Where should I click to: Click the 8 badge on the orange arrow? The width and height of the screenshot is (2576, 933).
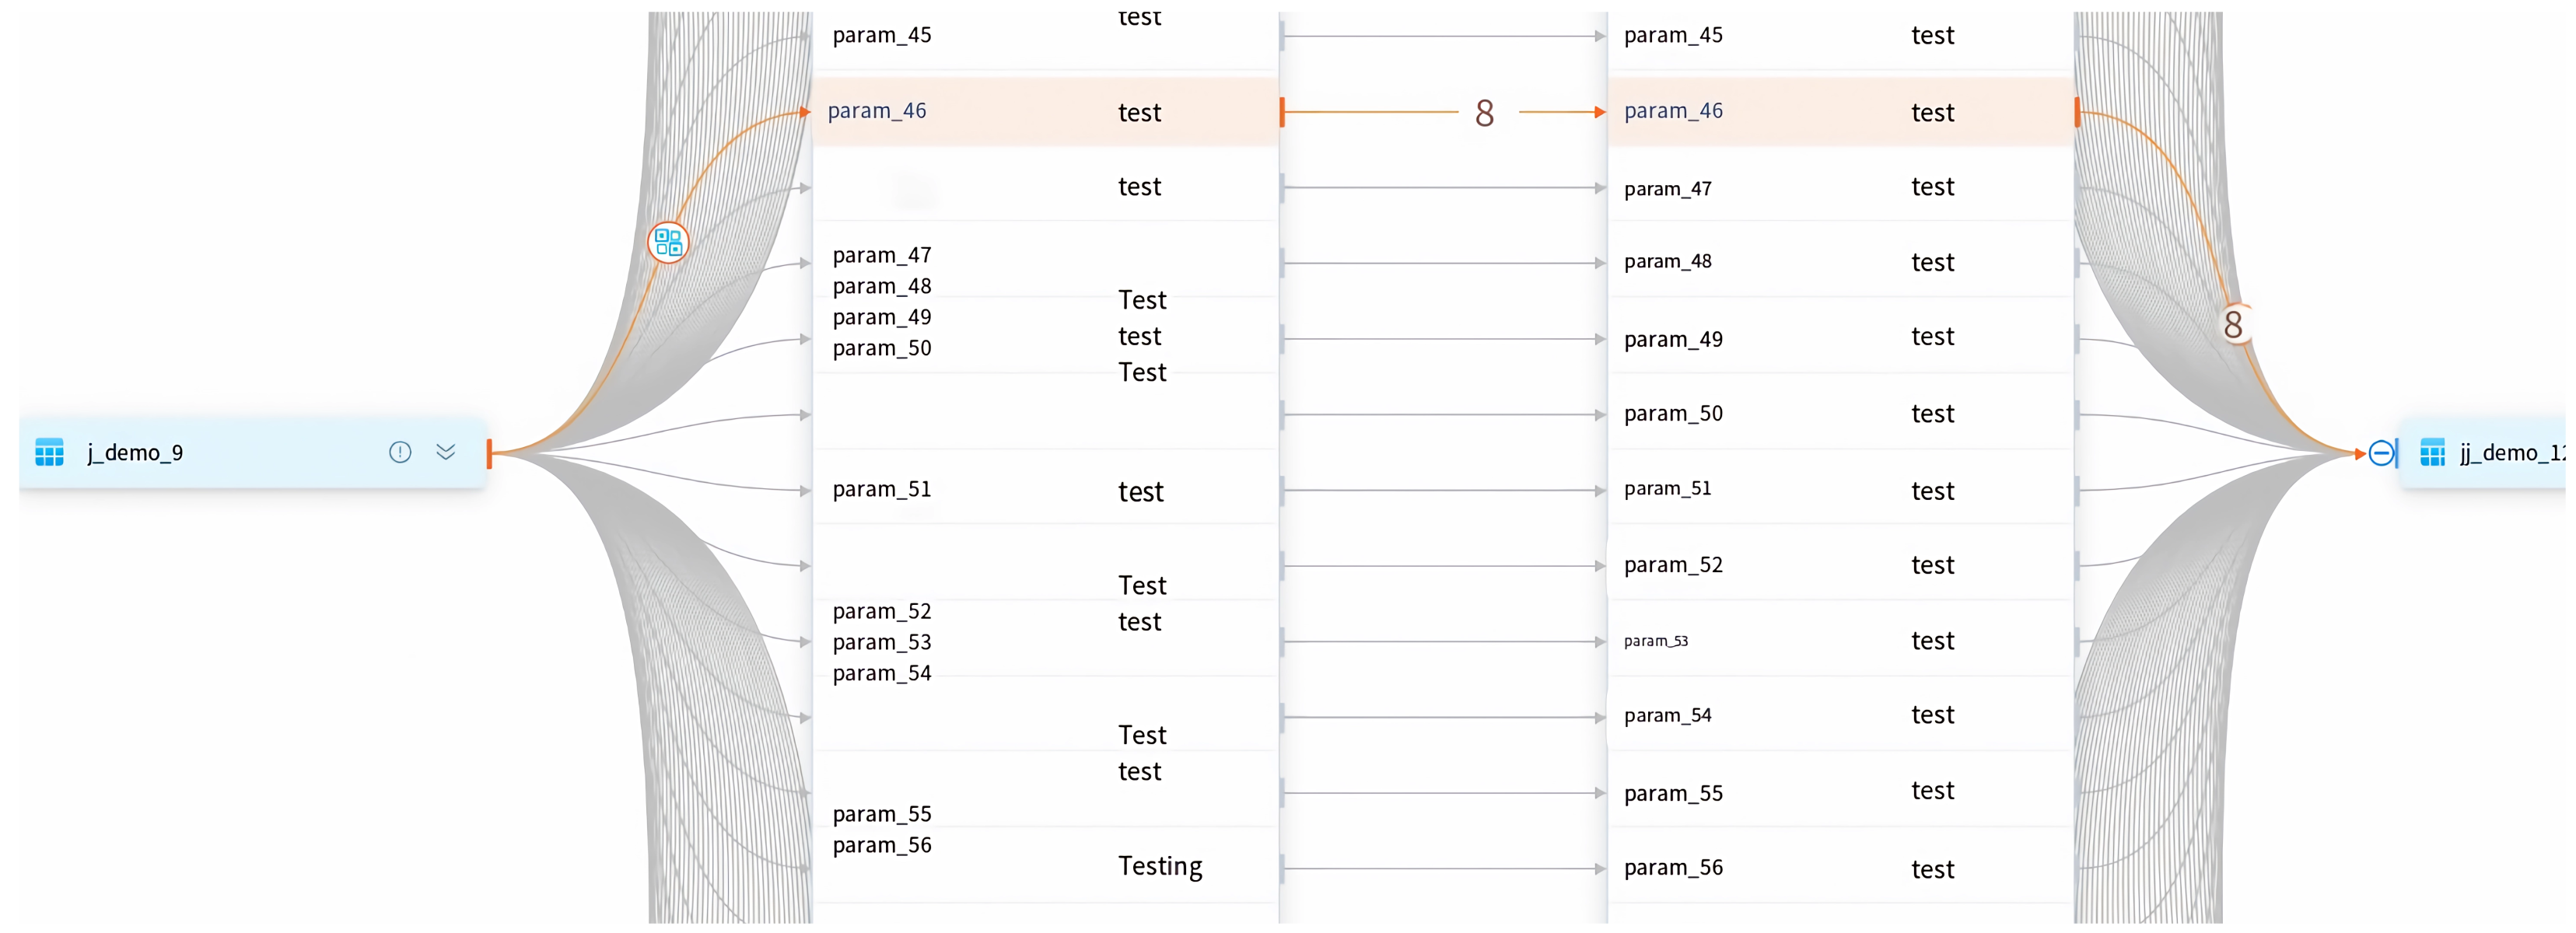click(1485, 113)
